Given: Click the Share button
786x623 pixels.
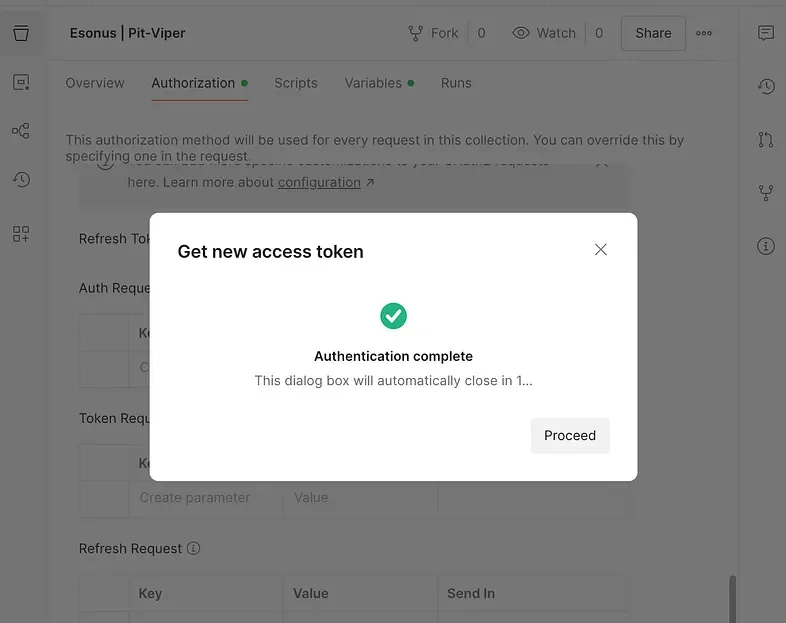Looking at the screenshot, I should [x=653, y=33].
